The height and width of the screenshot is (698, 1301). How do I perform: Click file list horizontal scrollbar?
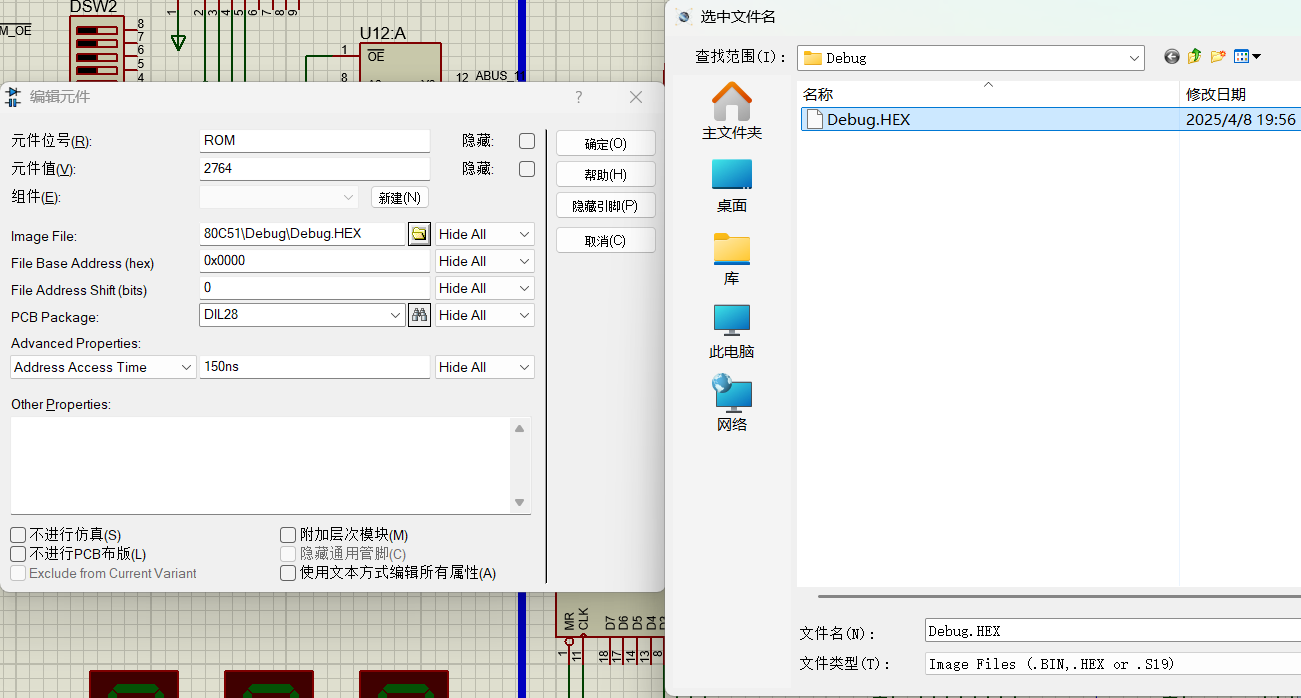pyautogui.click(x=1058, y=597)
